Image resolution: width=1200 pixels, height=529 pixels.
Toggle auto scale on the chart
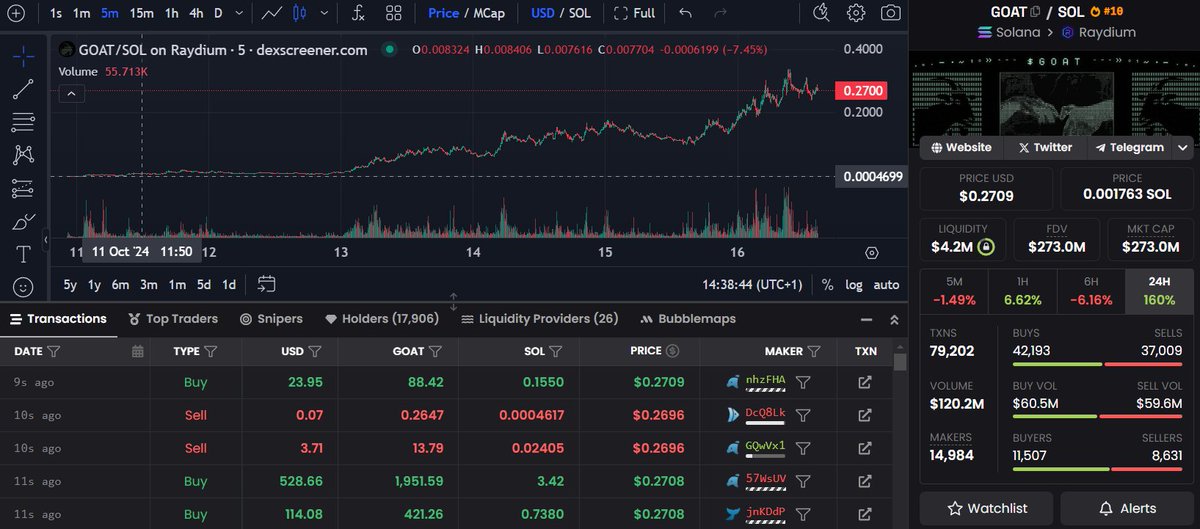click(x=886, y=284)
